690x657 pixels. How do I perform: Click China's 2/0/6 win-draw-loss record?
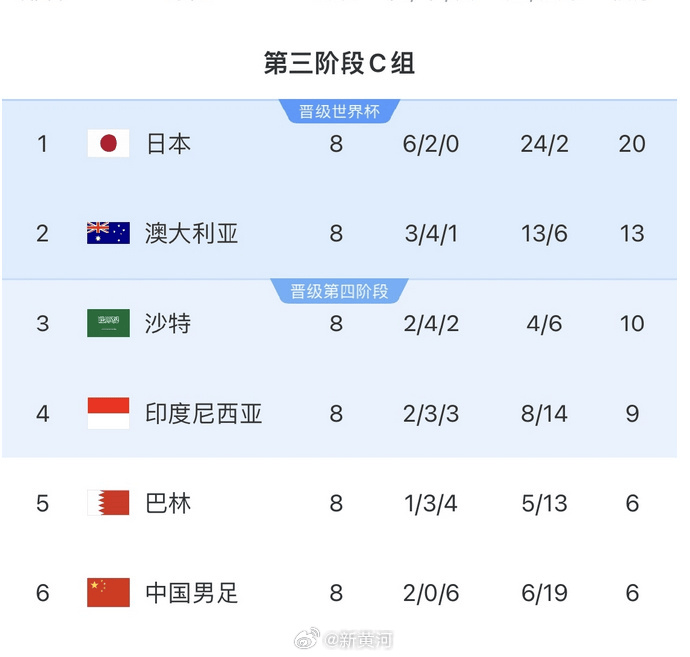pyautogui.click(x=431, y=593)
